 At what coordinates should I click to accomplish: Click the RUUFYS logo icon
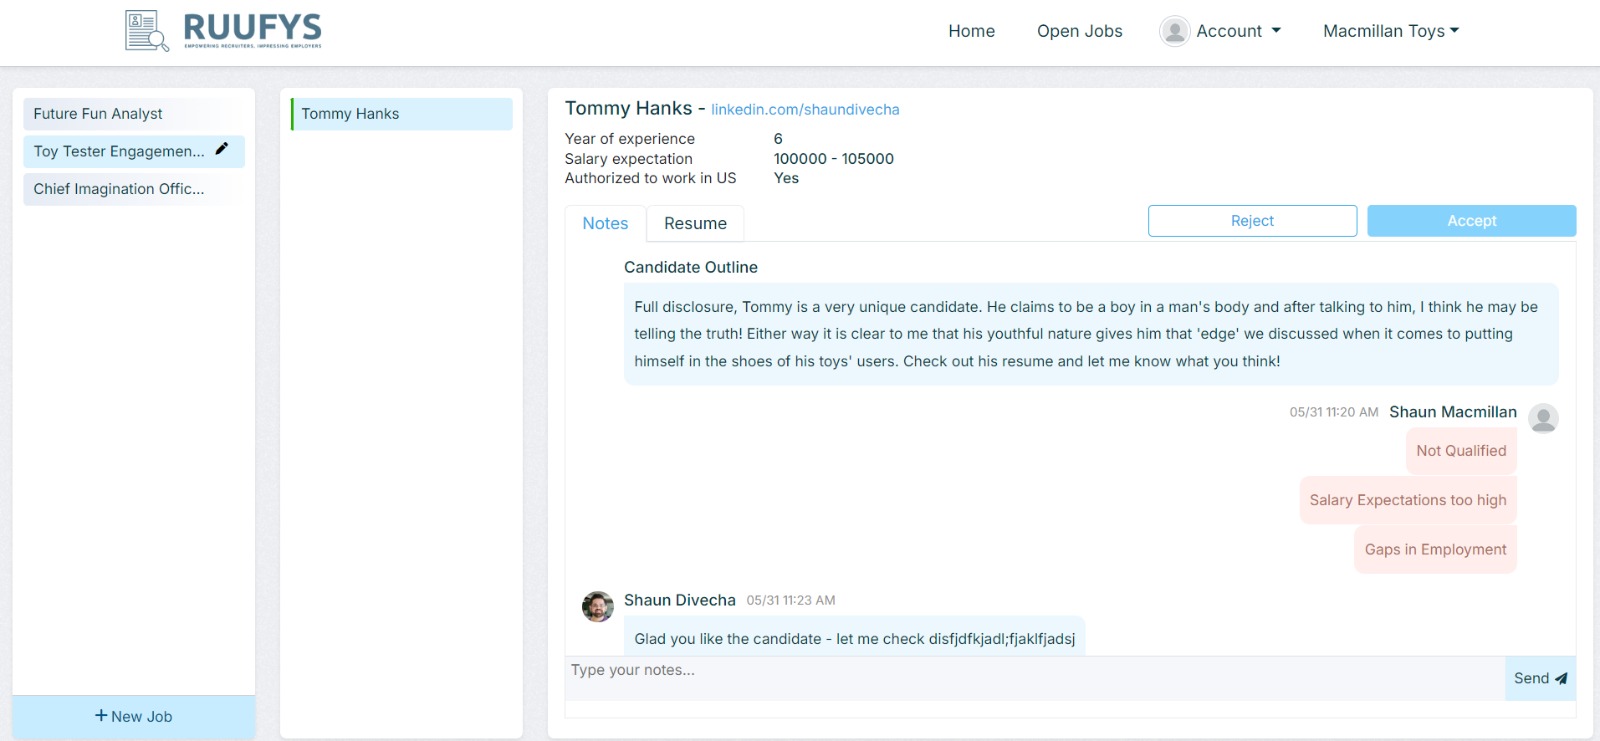pos(147,30)
